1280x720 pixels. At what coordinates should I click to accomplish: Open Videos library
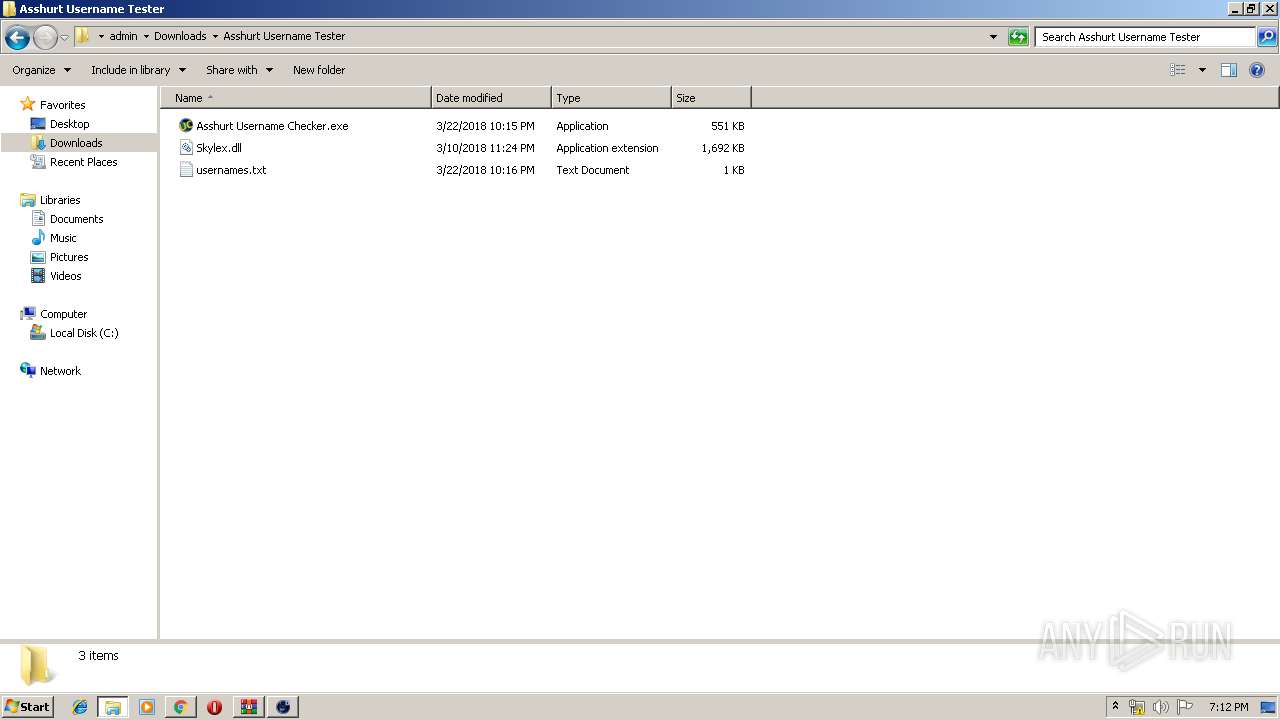pos(65,276)
